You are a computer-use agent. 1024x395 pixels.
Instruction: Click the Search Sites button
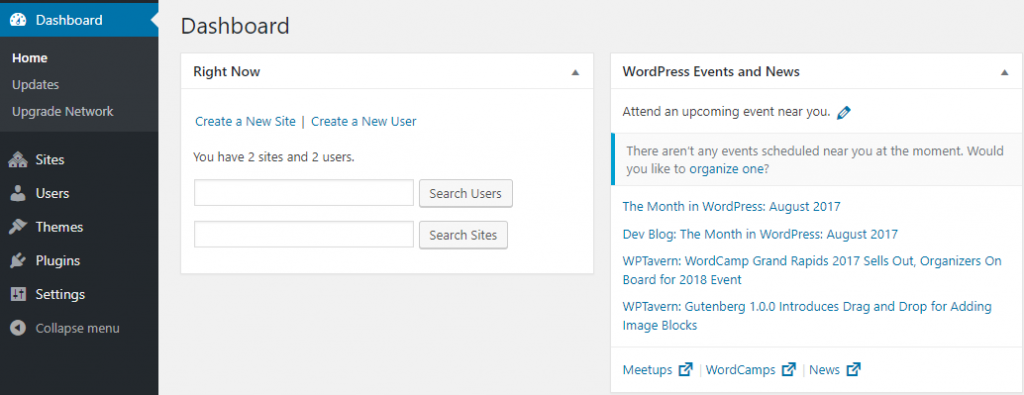point(463,235)
